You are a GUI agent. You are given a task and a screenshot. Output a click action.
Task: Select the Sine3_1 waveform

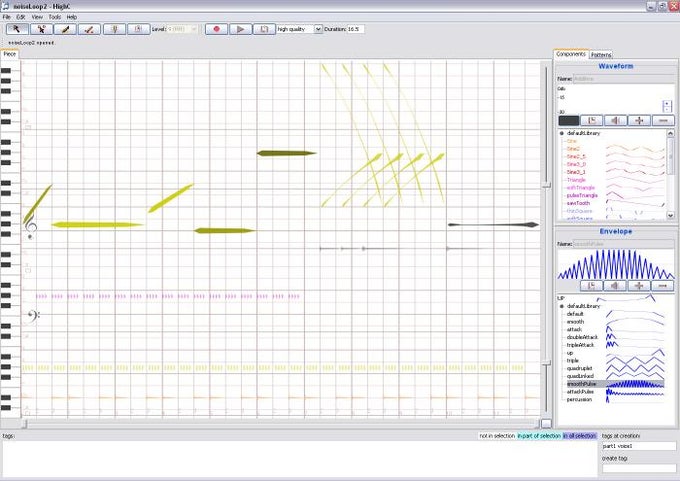[x=576, y=172]
